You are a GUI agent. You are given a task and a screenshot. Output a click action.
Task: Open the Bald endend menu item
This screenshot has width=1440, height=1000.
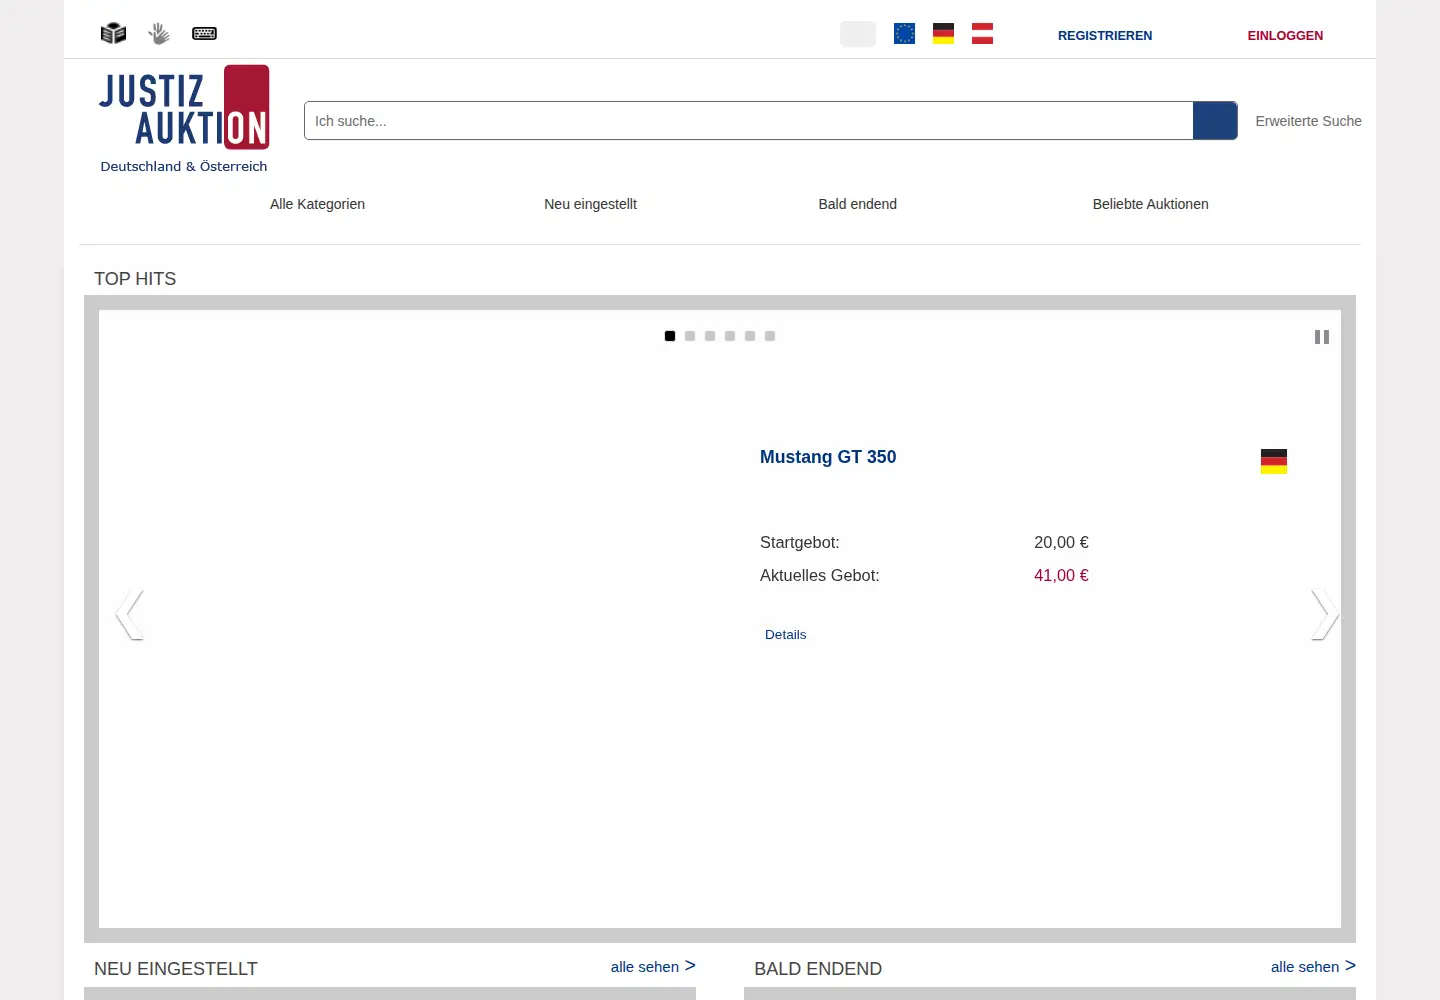[857, 204]
